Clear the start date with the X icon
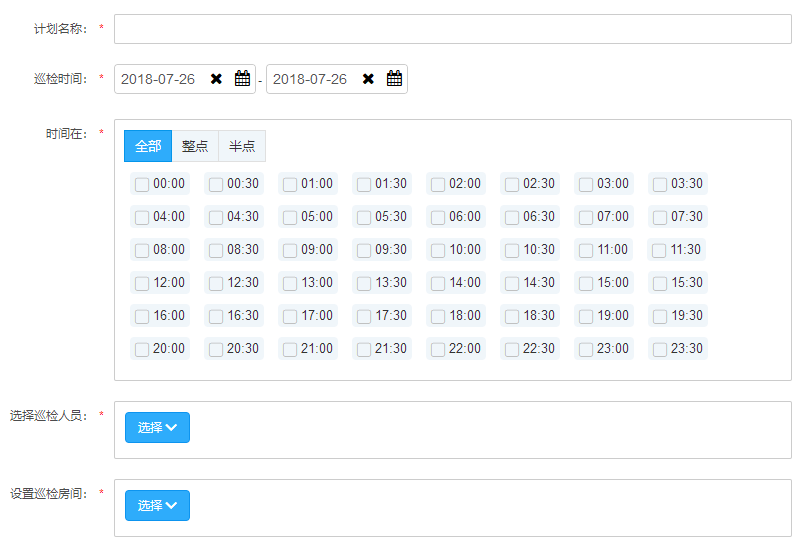Image resolution: width=803 pixels, height=549 pixels. coord(216,79)
